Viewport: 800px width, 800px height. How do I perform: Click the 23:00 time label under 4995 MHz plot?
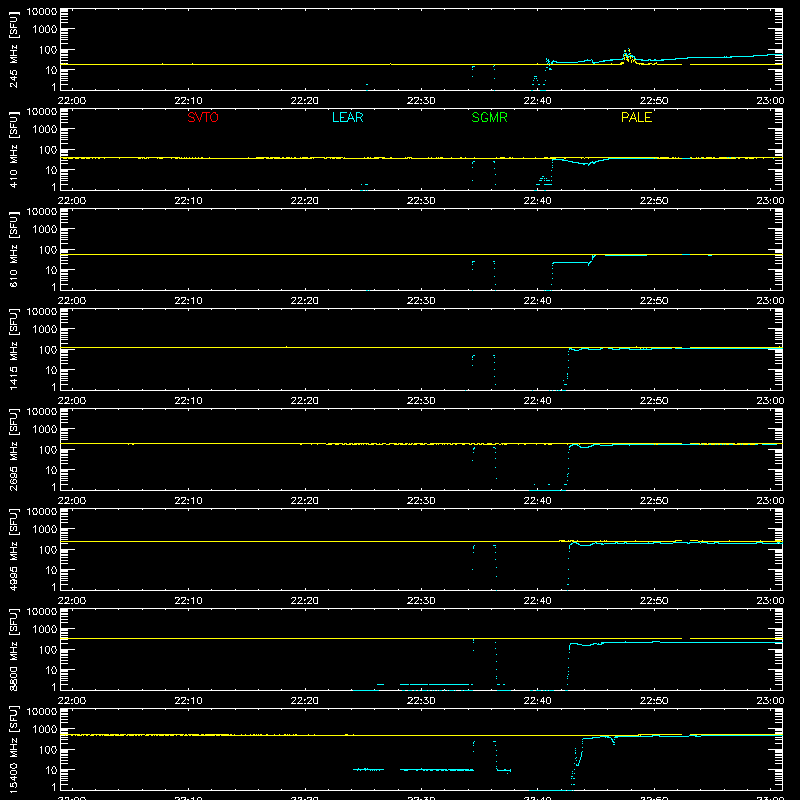click(770, 601)
